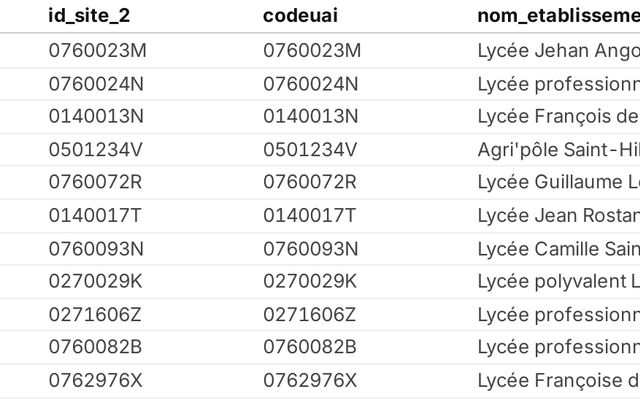Image resolution: width=640 pixels, height=400 pixels.
Task: Select codeuai cell 0501234V
Action: tap(310, 150)
